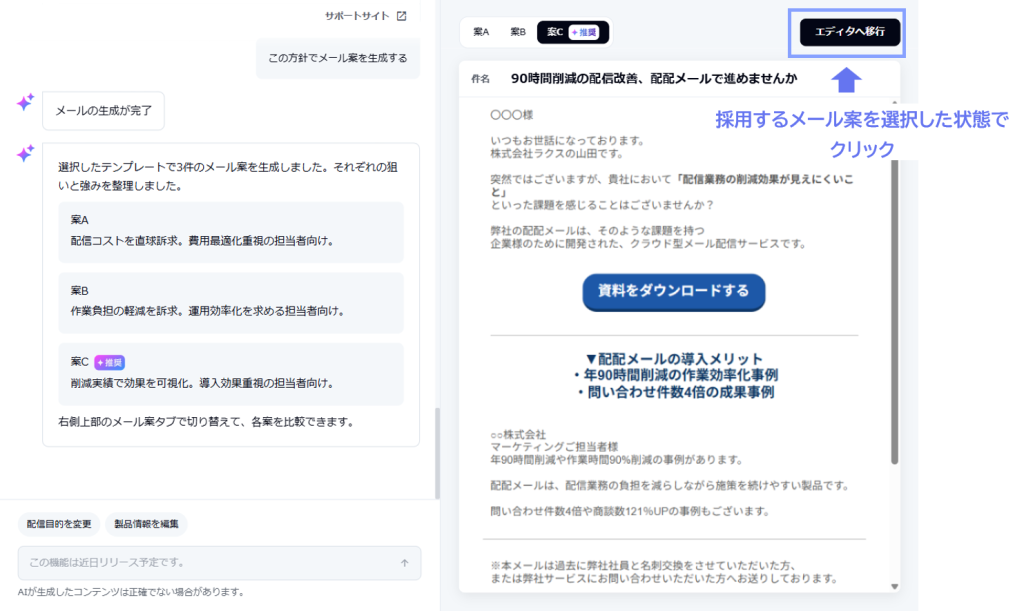Viewport: 1024px width, 611px height.
Task: Click the 案A summary card in chat
Action: pos(231,232)
